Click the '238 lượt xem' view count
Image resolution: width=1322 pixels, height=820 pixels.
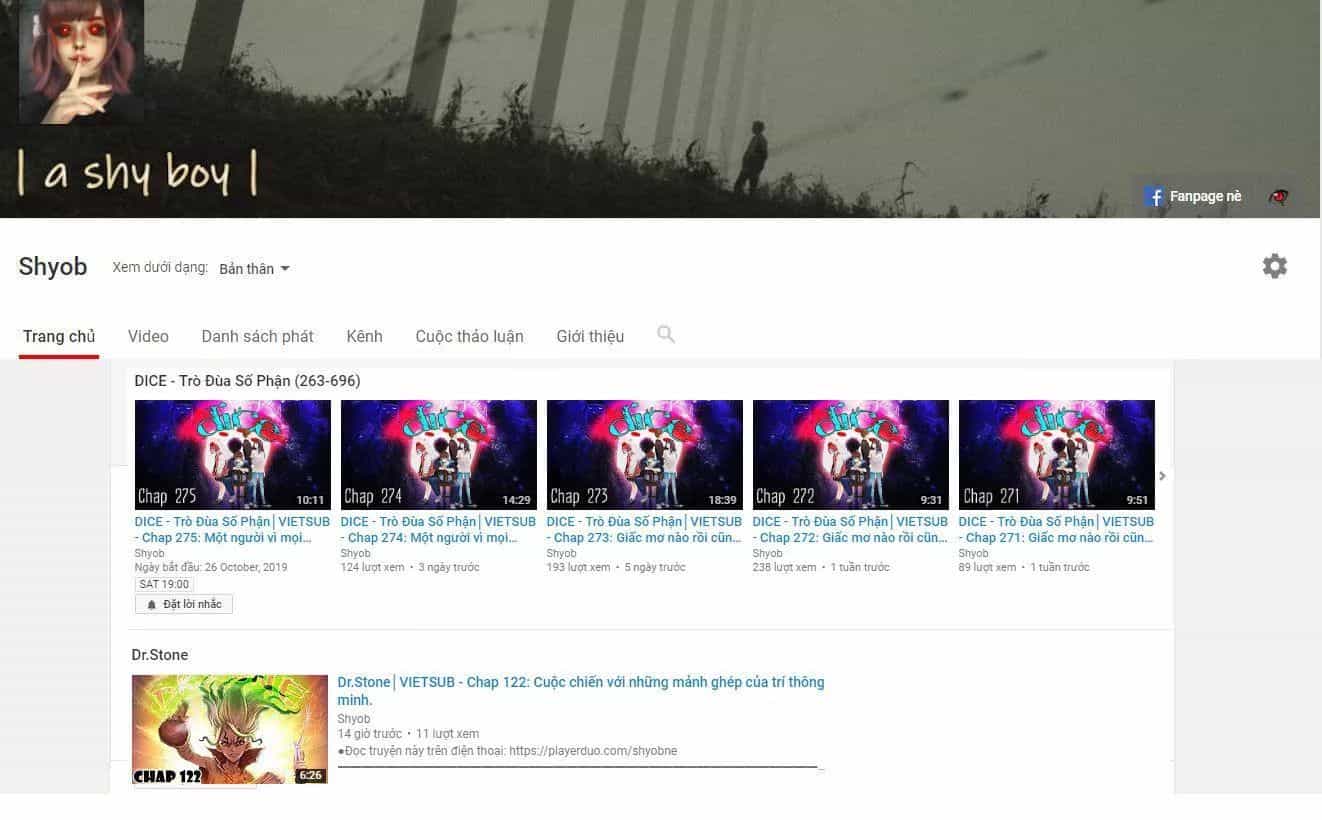coord(784,567)
